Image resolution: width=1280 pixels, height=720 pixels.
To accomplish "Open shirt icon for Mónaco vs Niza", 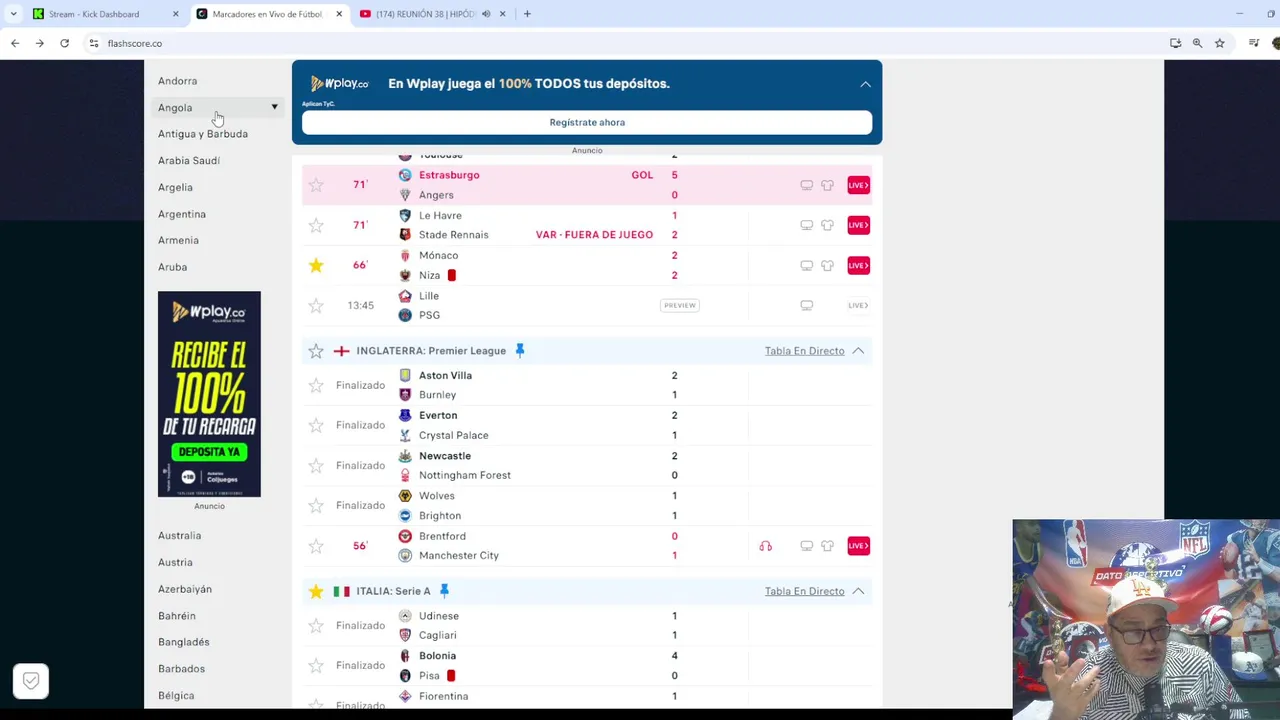I will click(x=827, y=265).
